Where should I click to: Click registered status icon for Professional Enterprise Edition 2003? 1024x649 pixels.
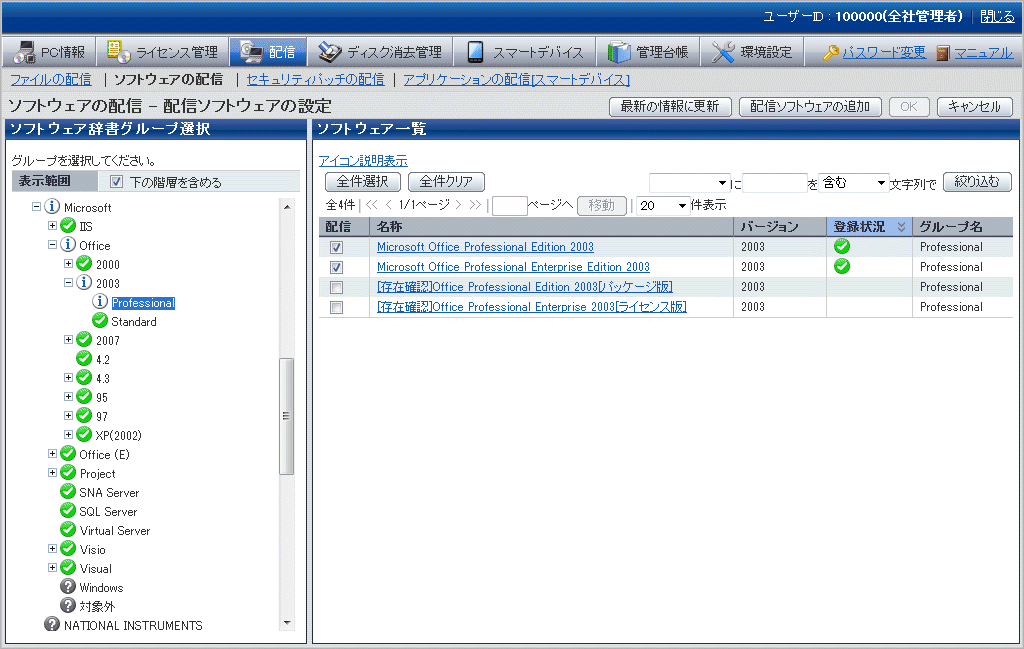pos(842,266)
